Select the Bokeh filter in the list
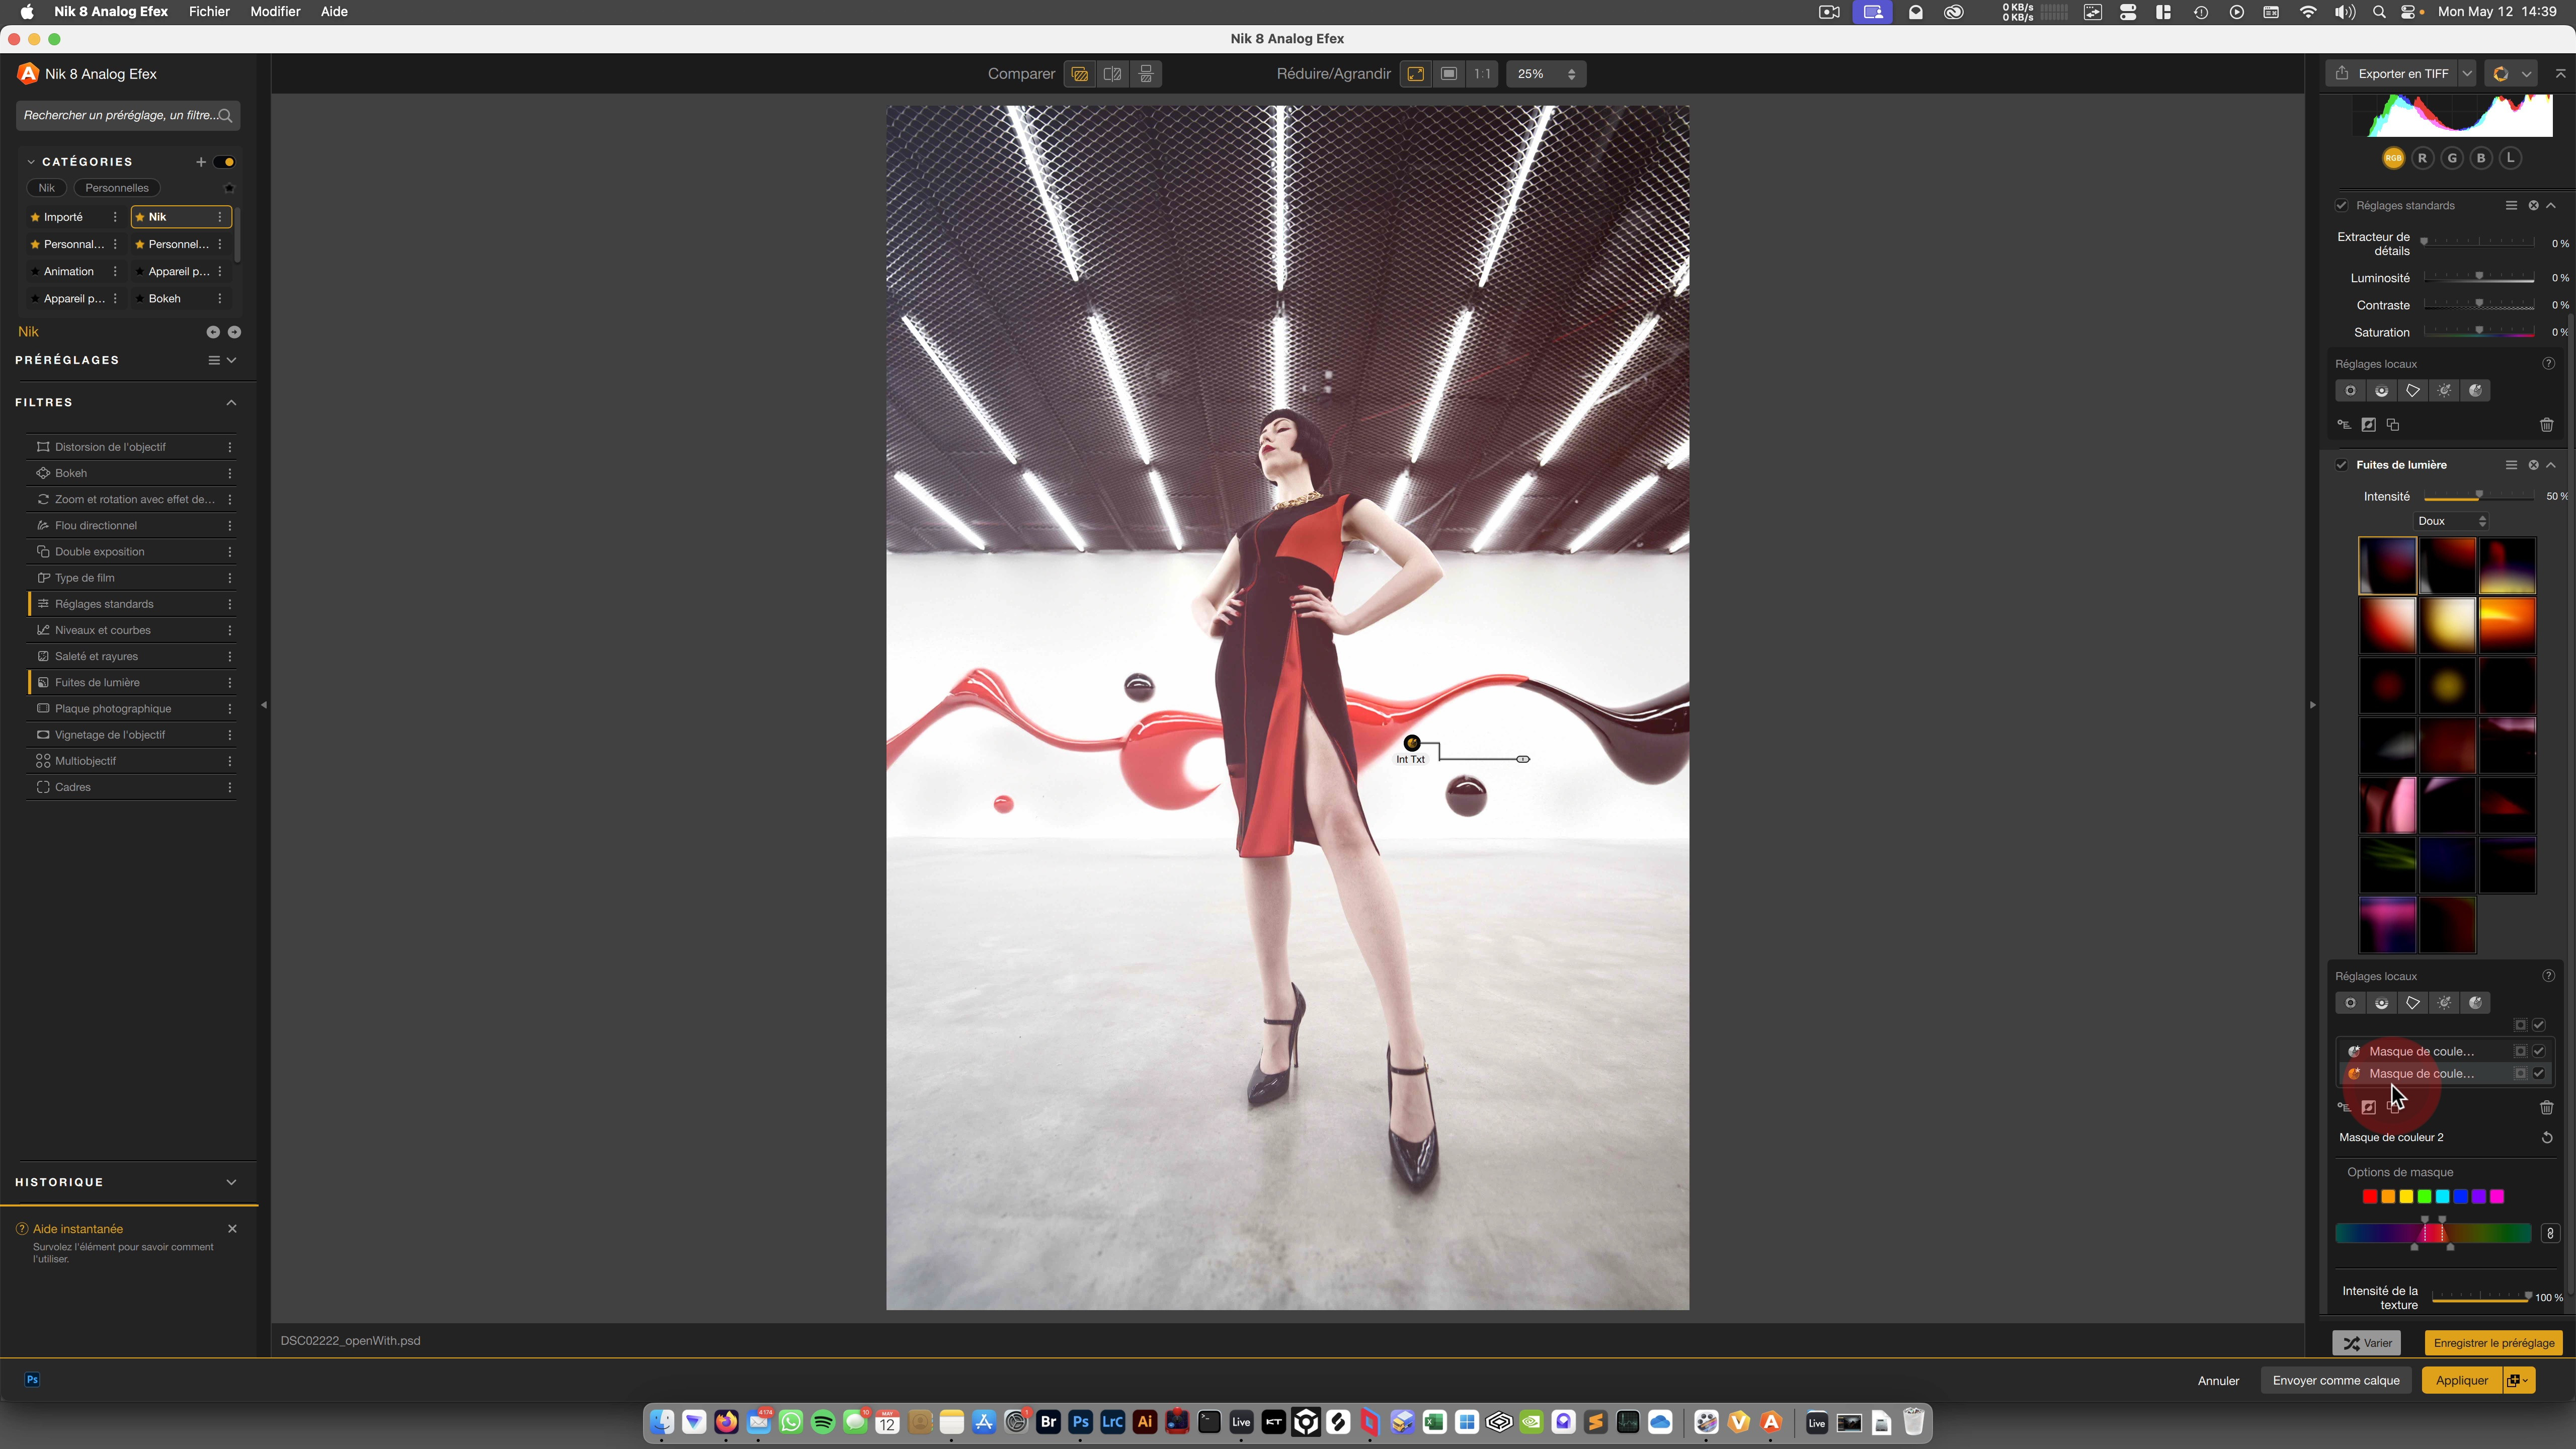The width and height of the screenshot is (2576, 1449). pos(132,473)
